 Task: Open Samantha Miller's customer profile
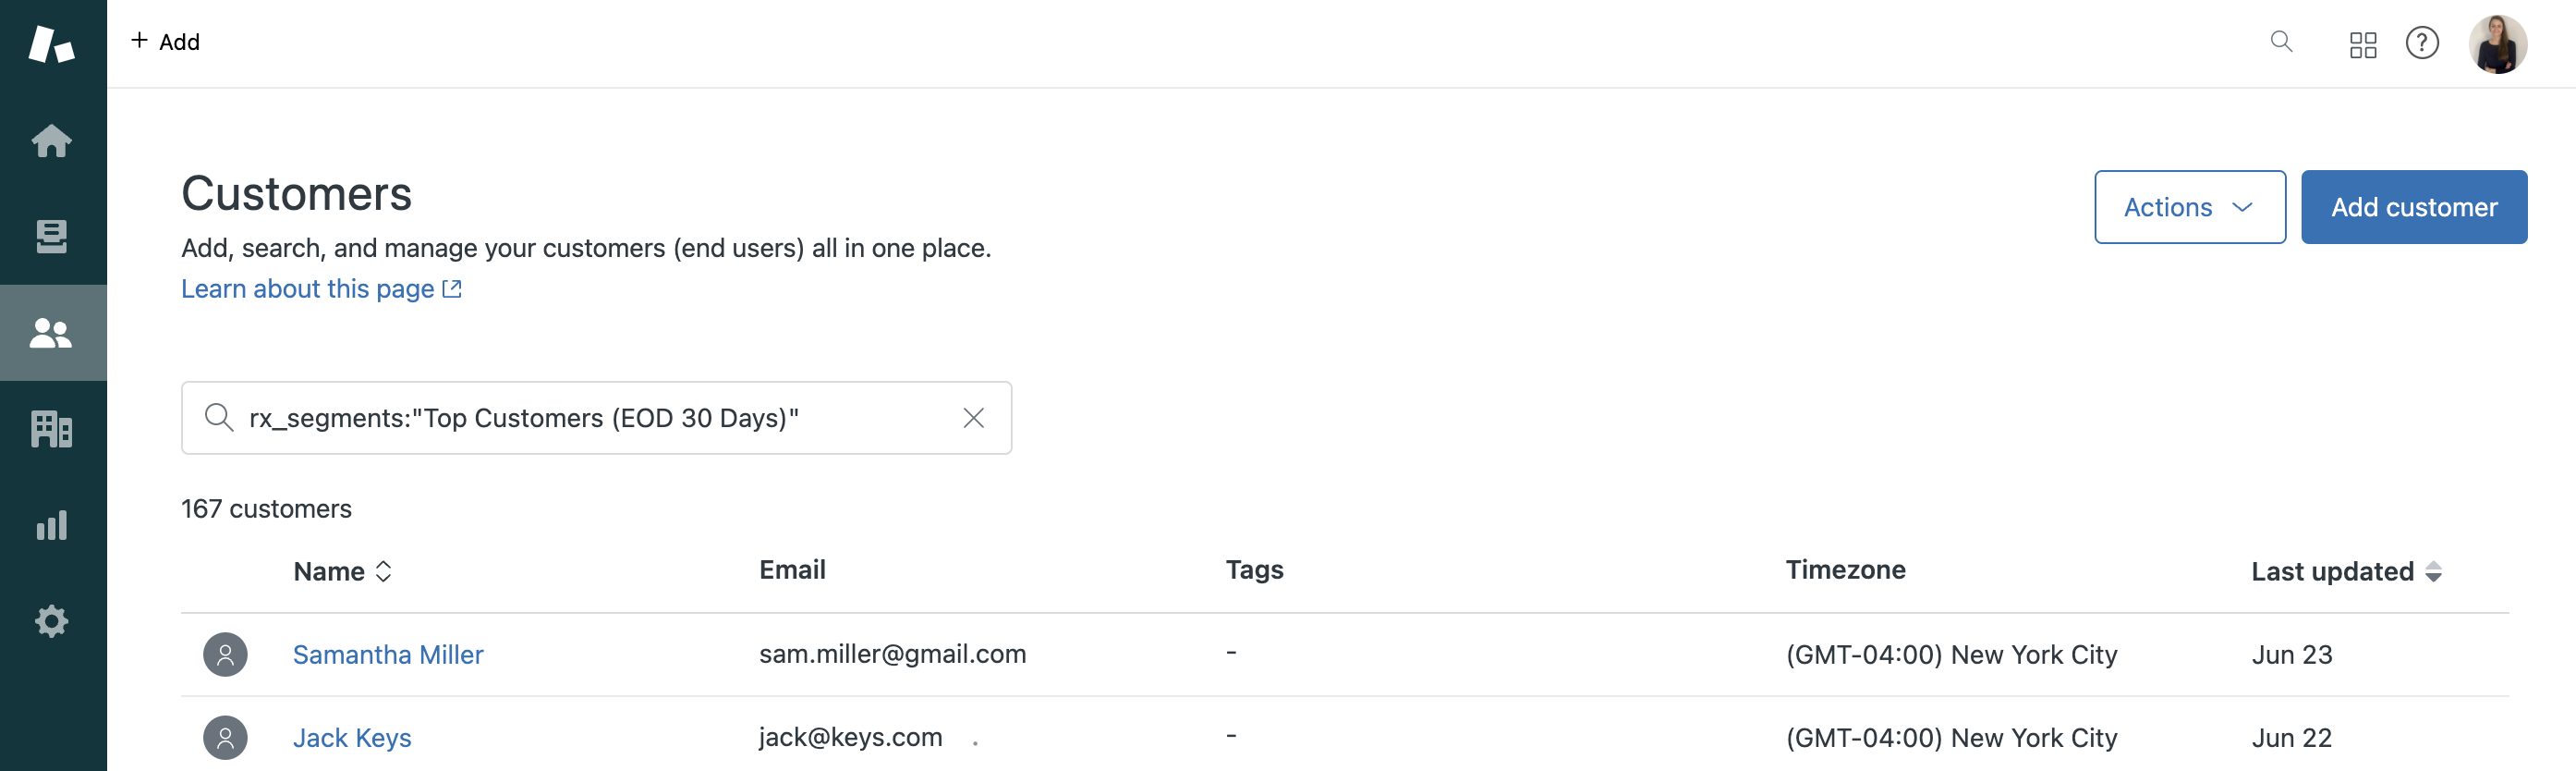pyautogui.click(x=388, y=654)
